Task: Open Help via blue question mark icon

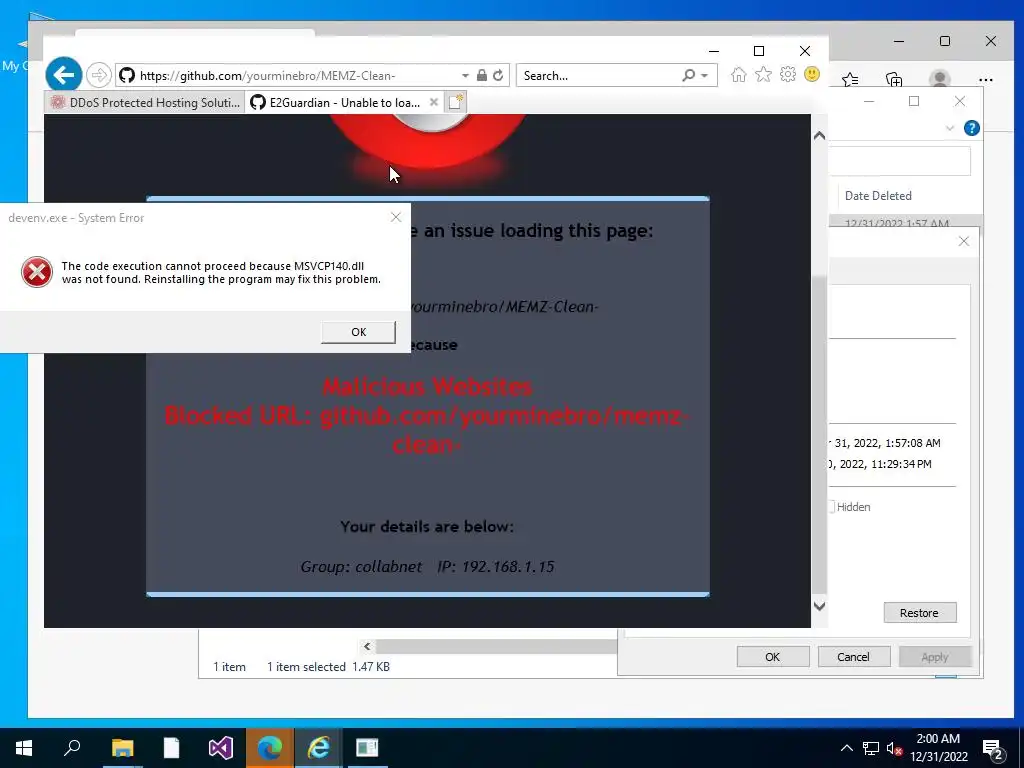Action: click(971, 128)
